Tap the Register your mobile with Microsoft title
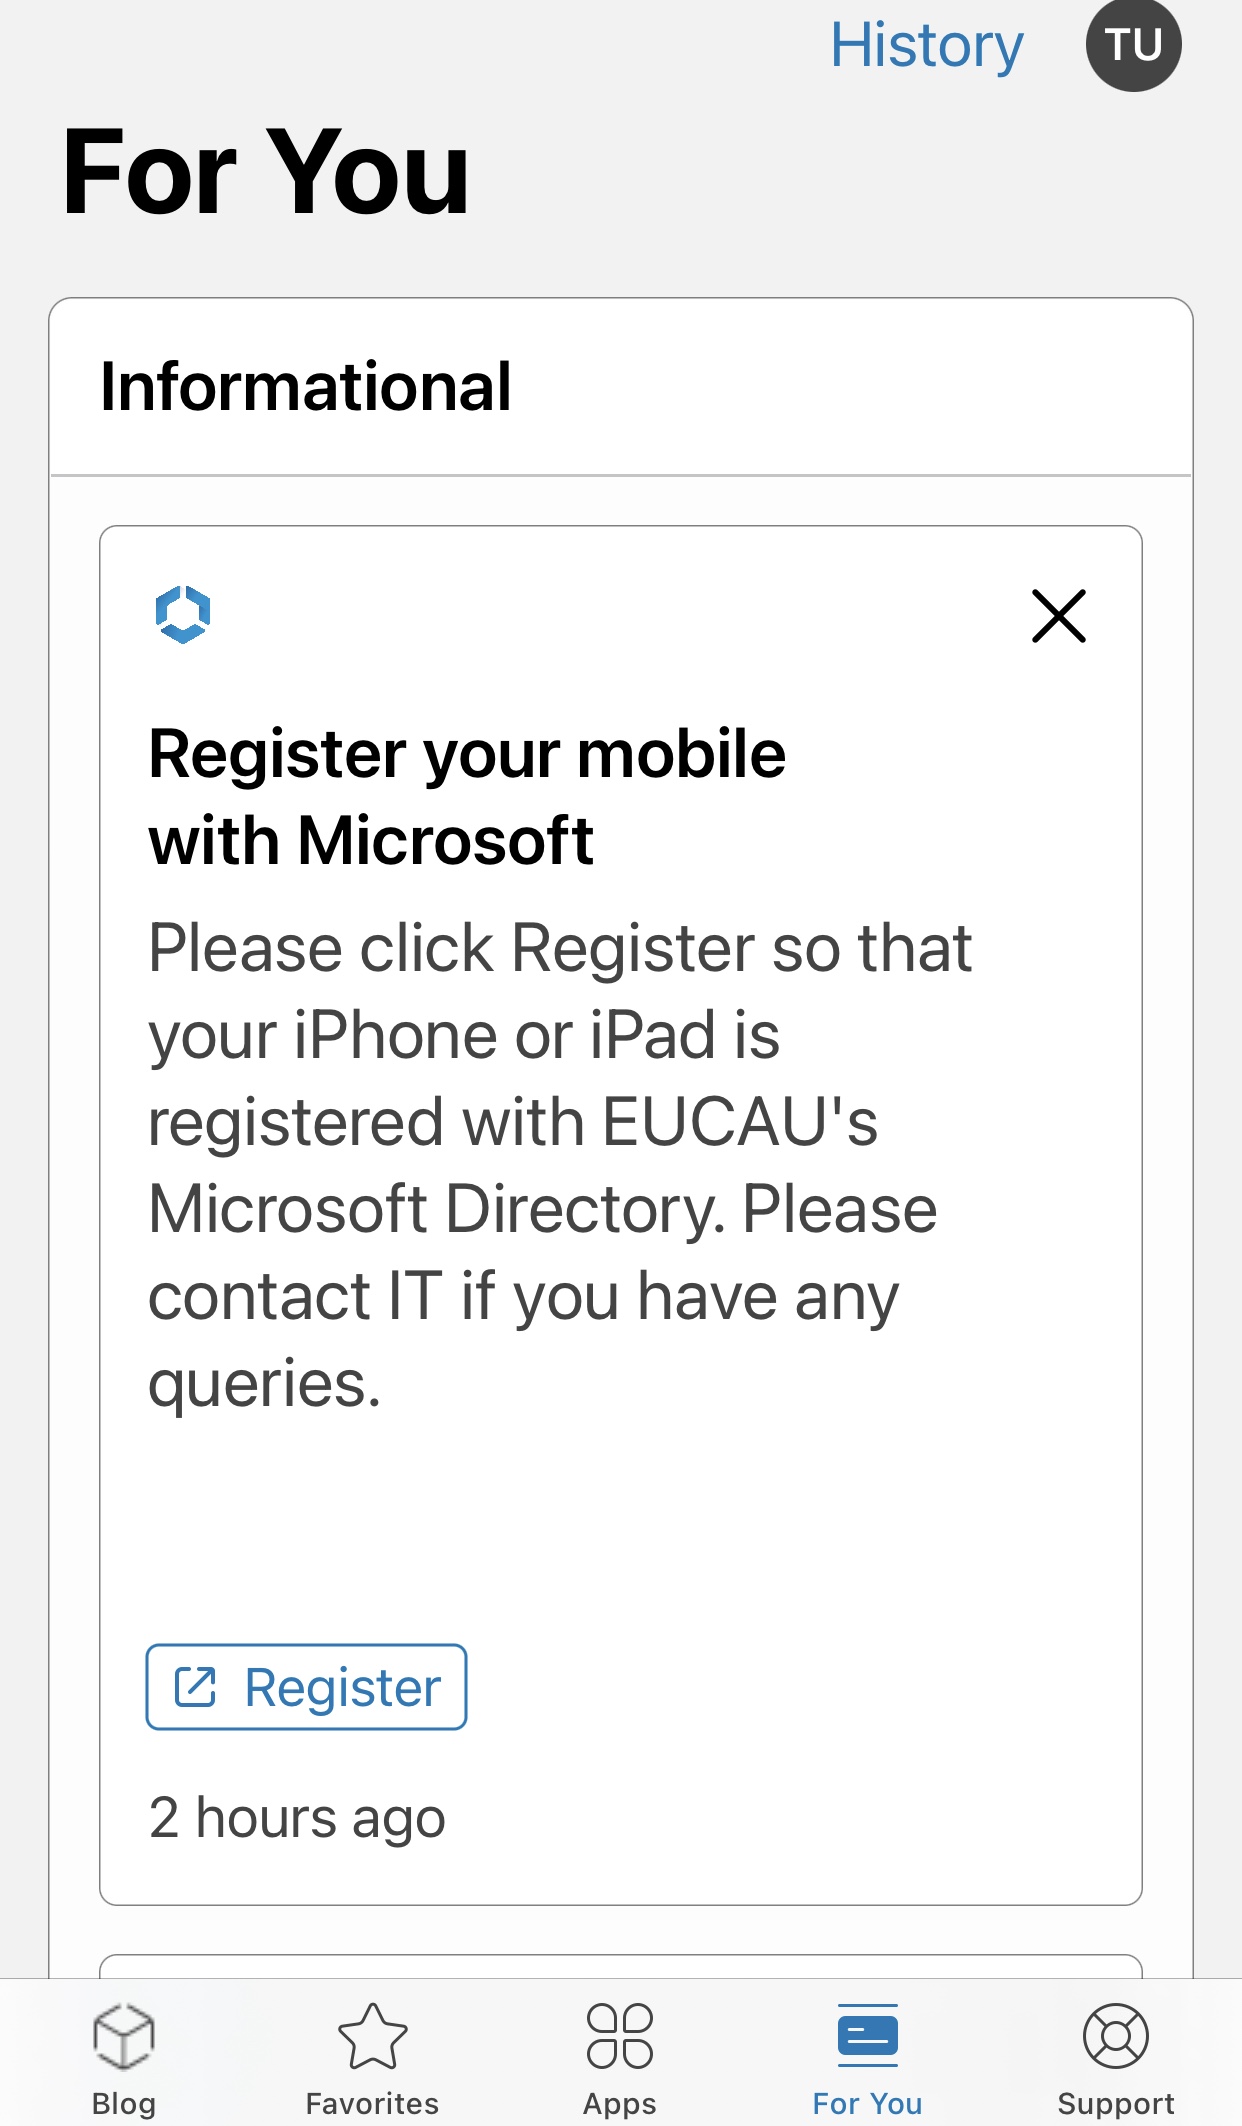 click(467, 796)
